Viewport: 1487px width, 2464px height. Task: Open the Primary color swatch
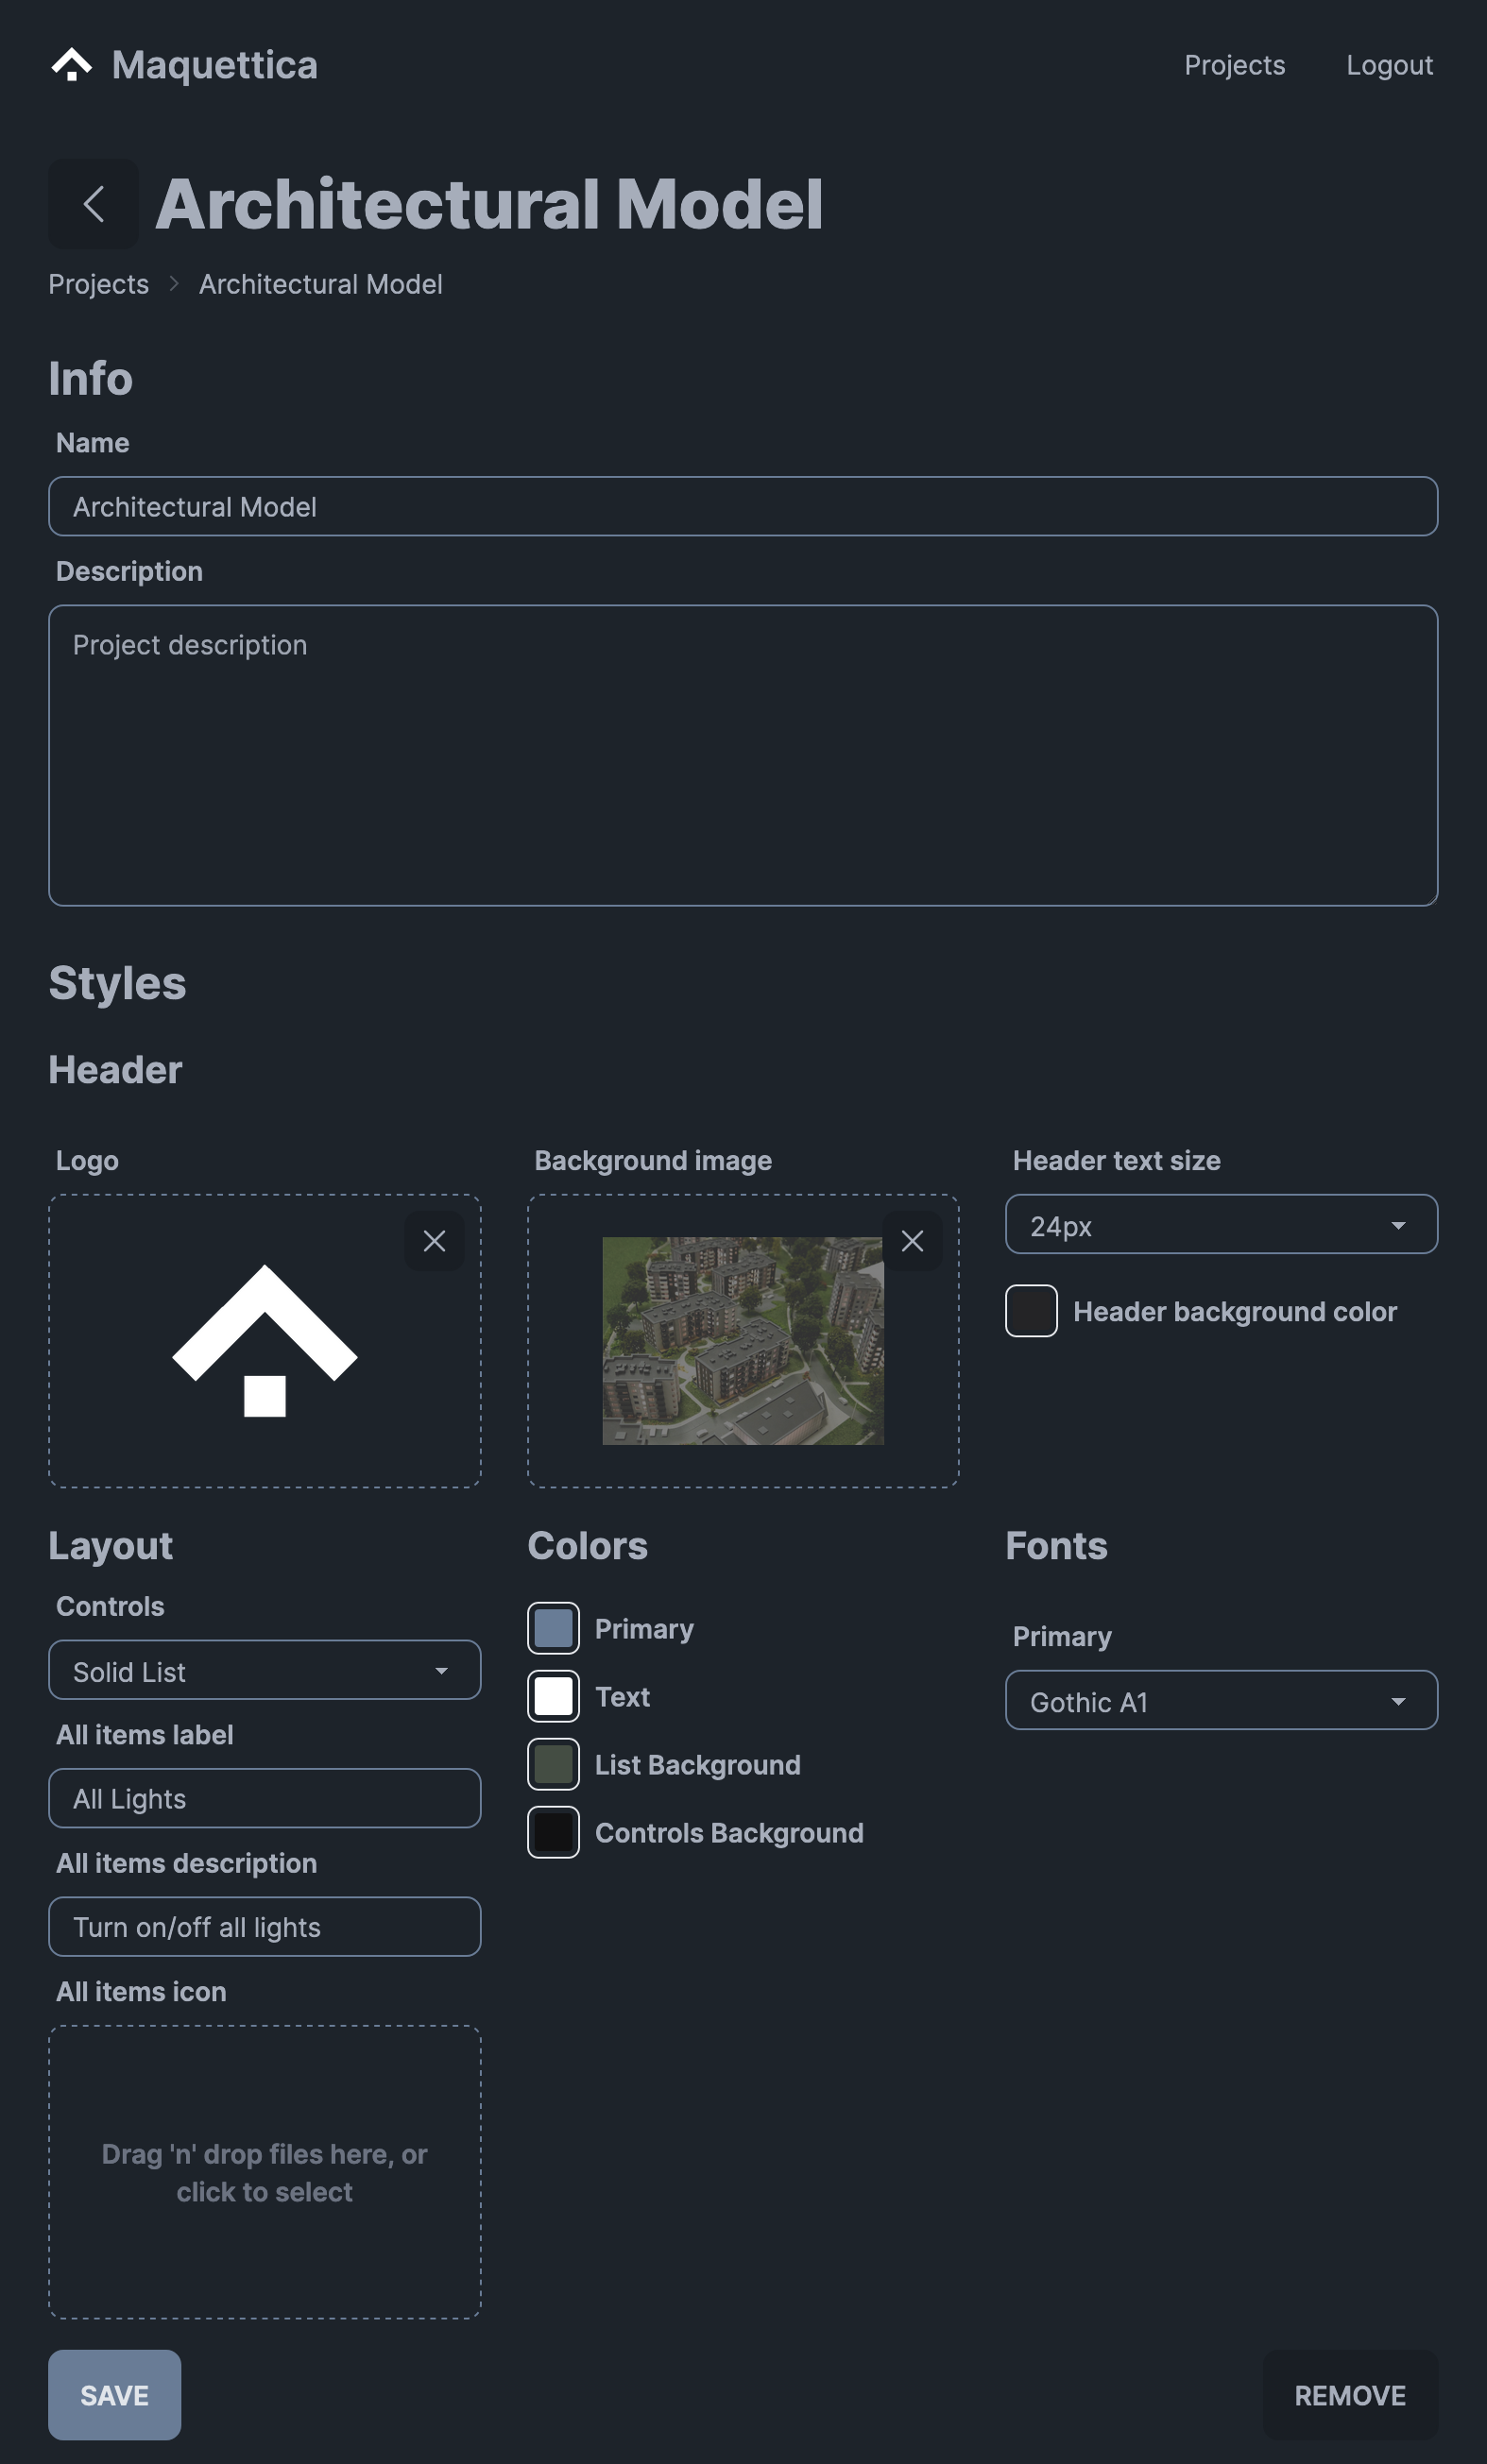click(553, 1628)
